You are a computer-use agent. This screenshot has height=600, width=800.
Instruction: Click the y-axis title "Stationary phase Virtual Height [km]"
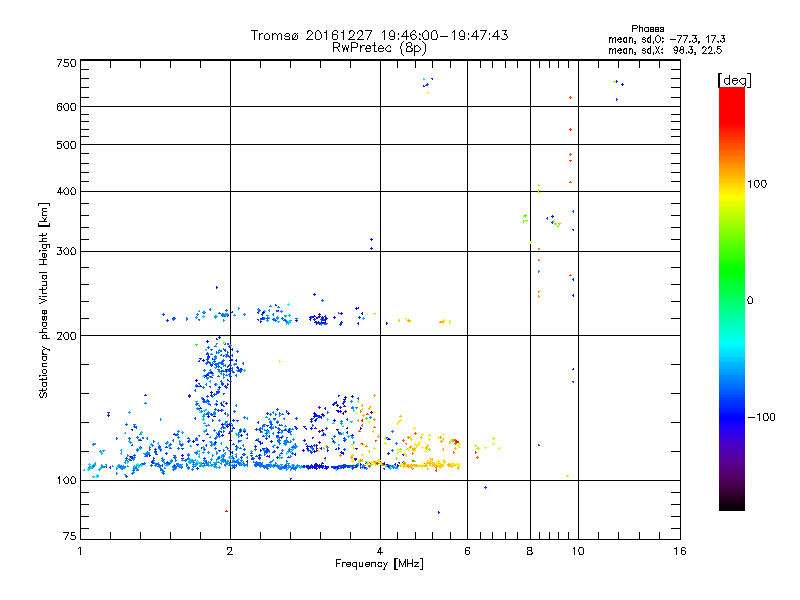tap(43, 301)
